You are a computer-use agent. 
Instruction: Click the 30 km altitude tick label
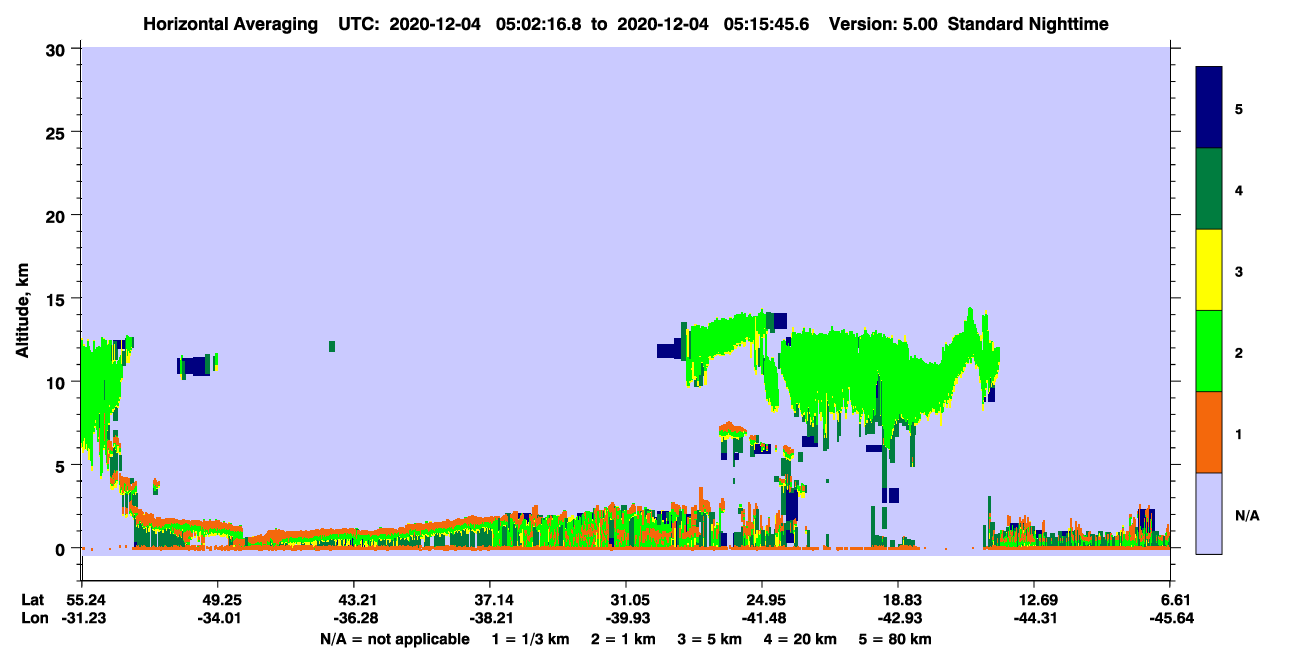[x=57, y=49]
